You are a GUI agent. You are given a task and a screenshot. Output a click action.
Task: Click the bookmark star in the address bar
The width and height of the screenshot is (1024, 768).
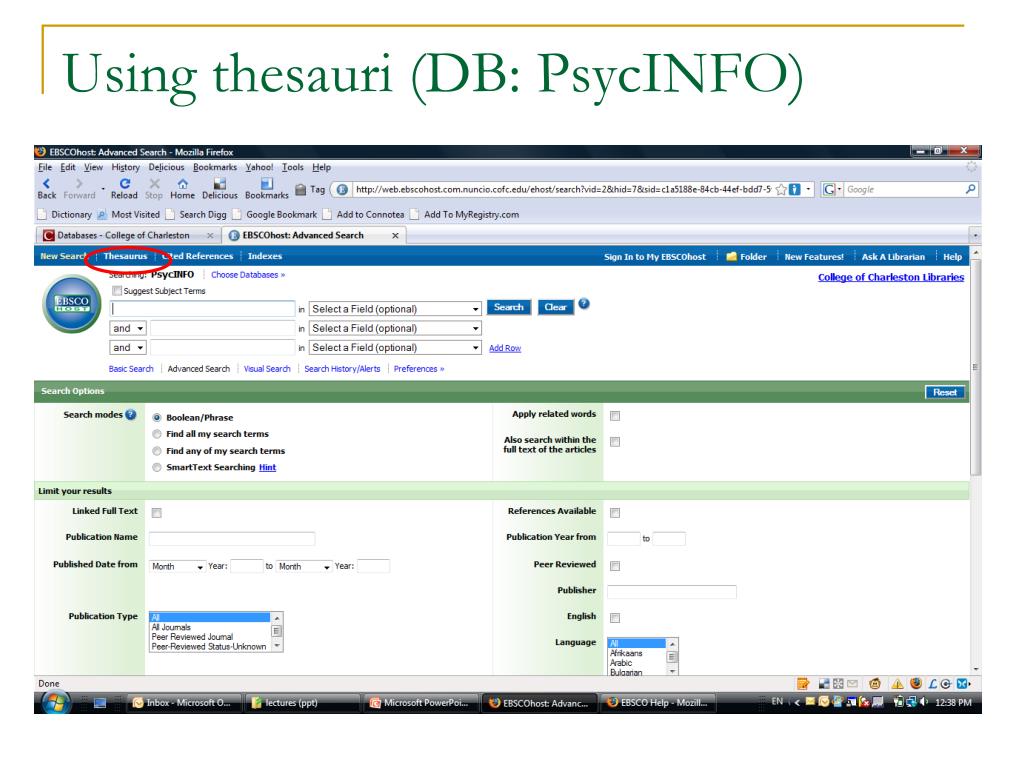(x=780, y=189)
